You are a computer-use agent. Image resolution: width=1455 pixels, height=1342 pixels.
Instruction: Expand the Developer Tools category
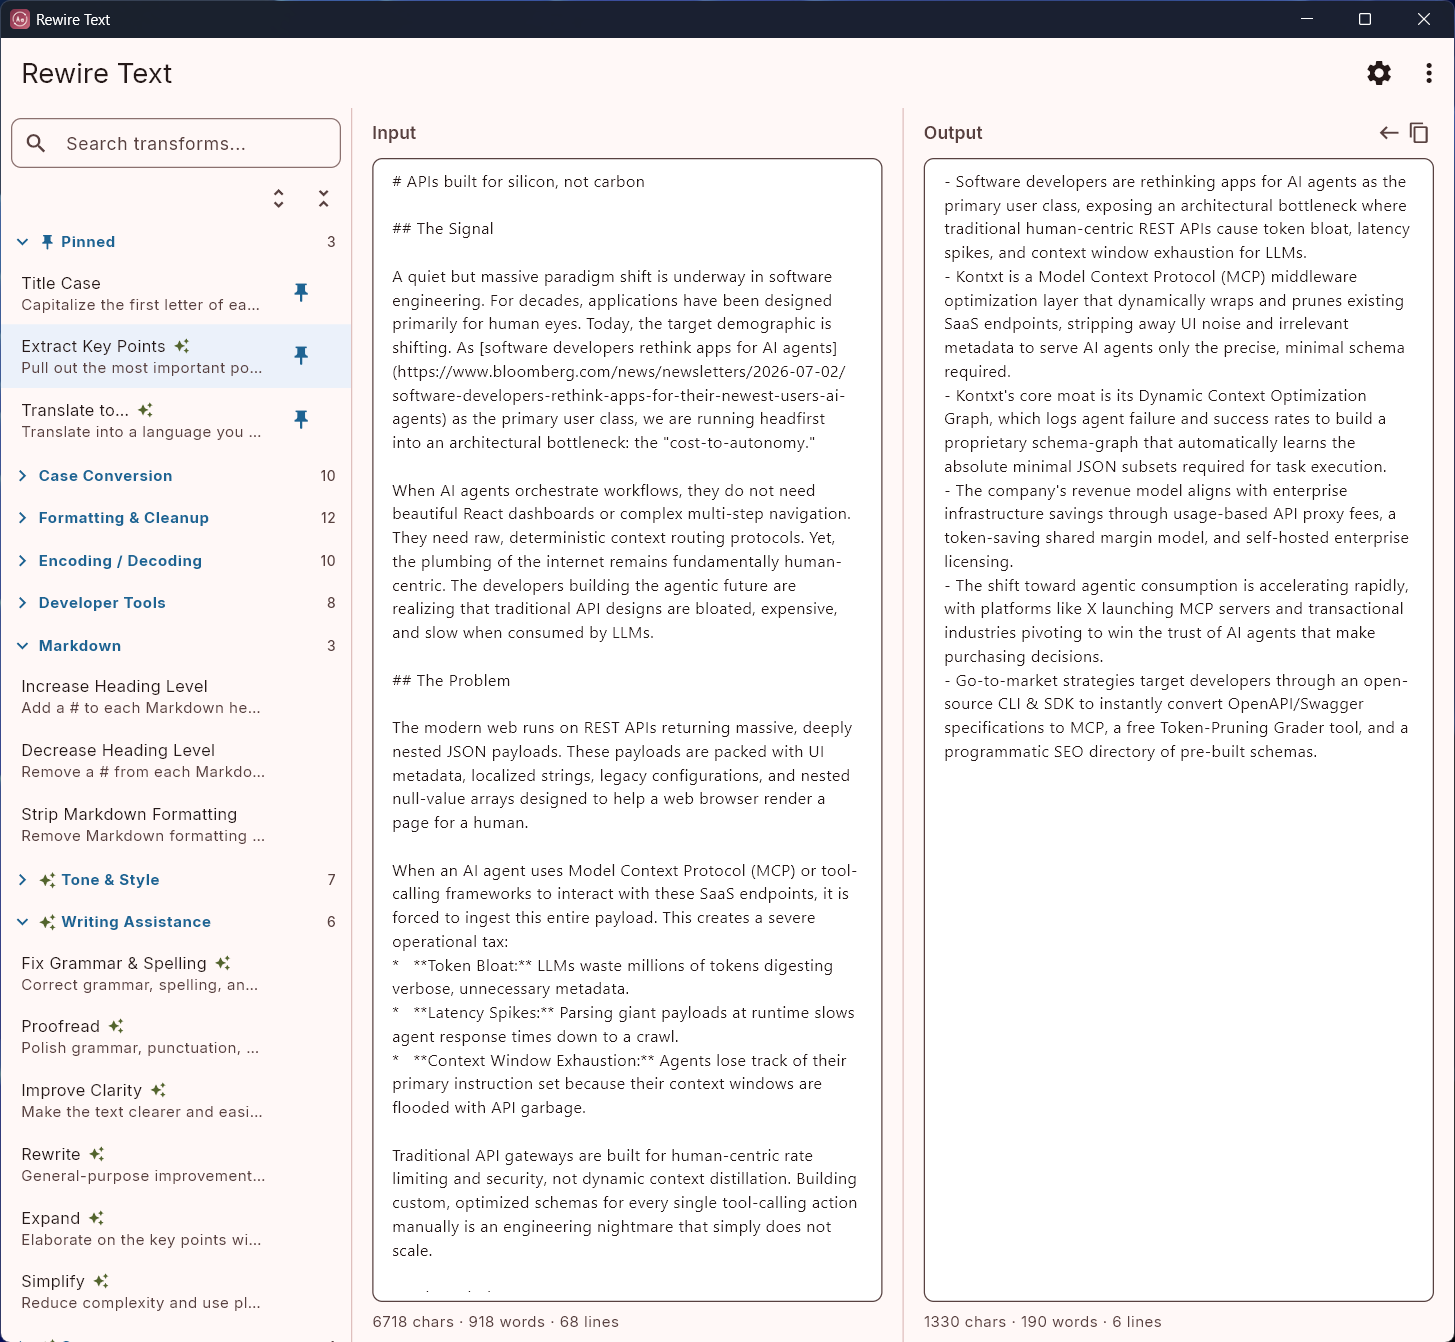pyautogui.click(x=176, y=603)
